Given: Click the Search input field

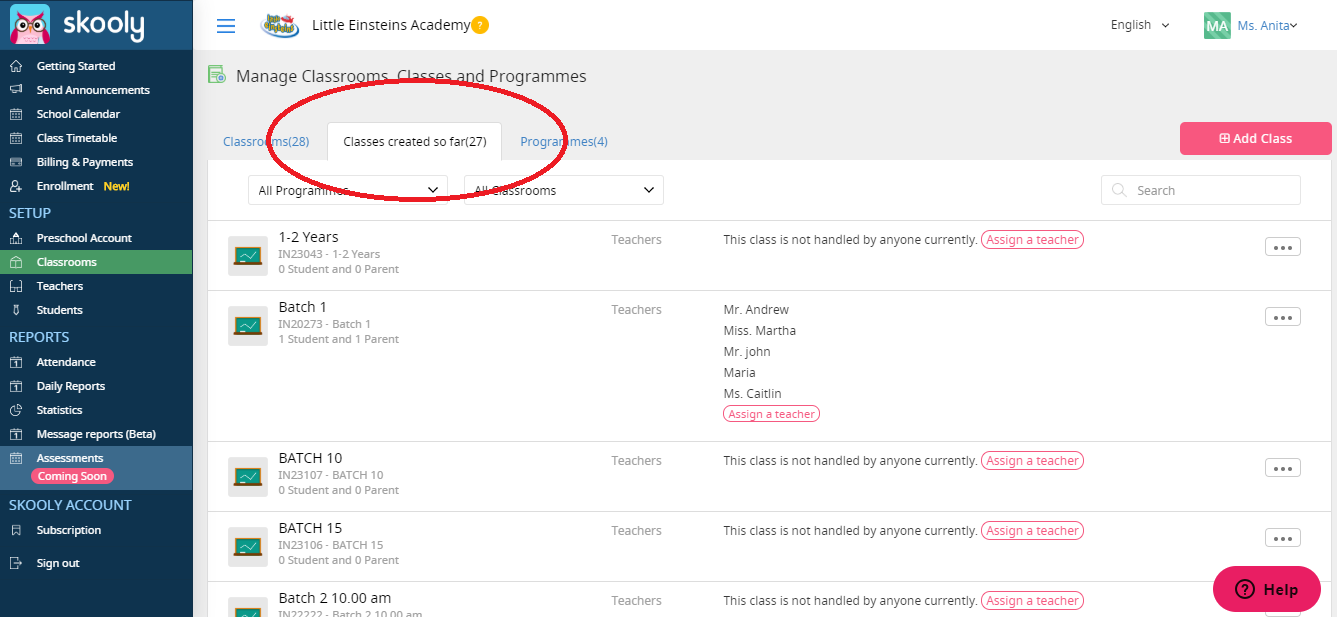Looking at the screenshot, I should pos(1201,190).
